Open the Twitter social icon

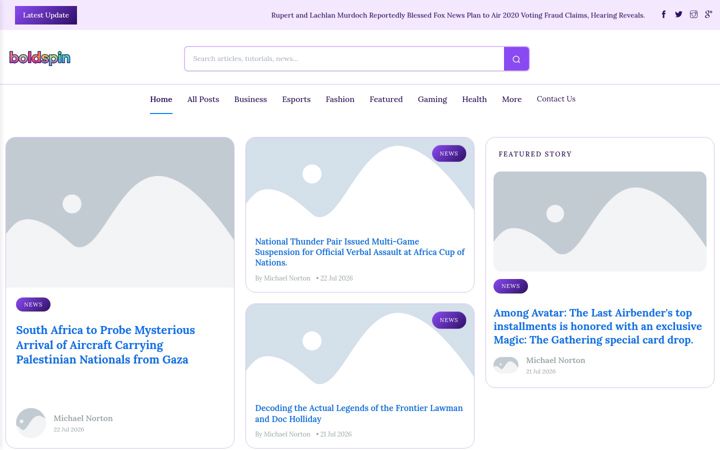[678, 15]
